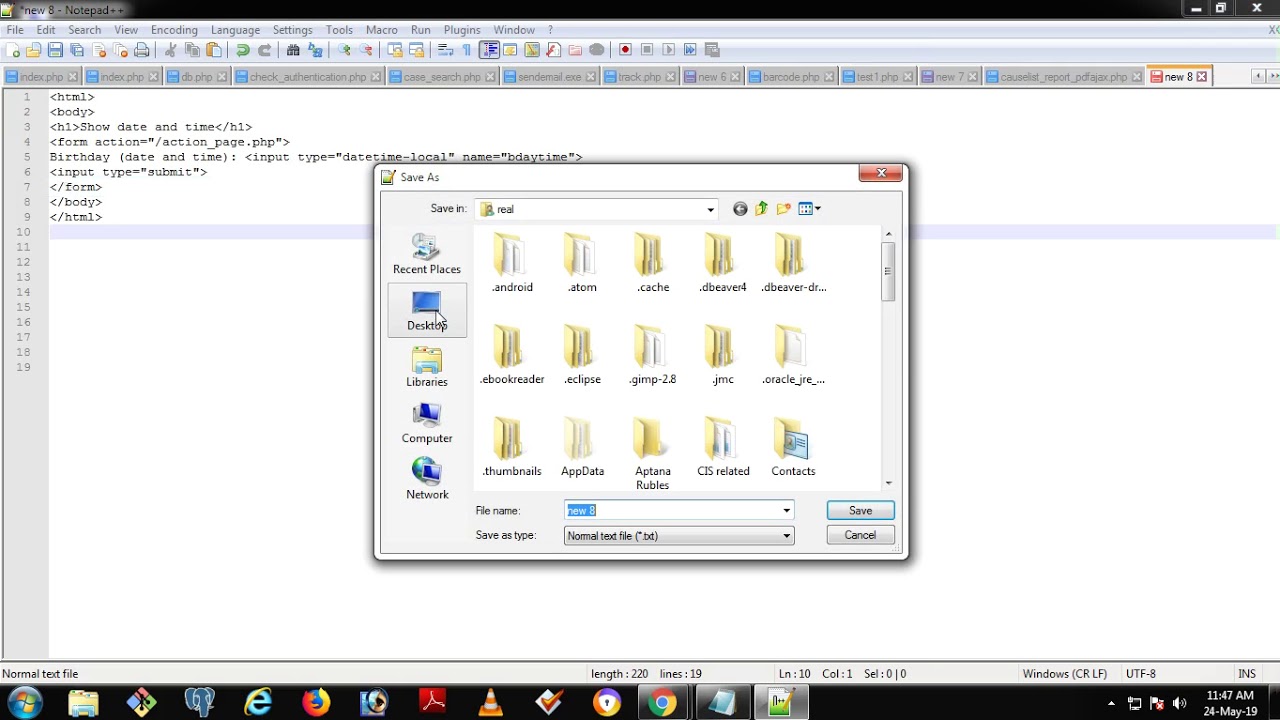Image resolution: width=1280 pixels, height=720 pixels.
Task: Click the Undo toolbar icon
Action: pos(243,50)
